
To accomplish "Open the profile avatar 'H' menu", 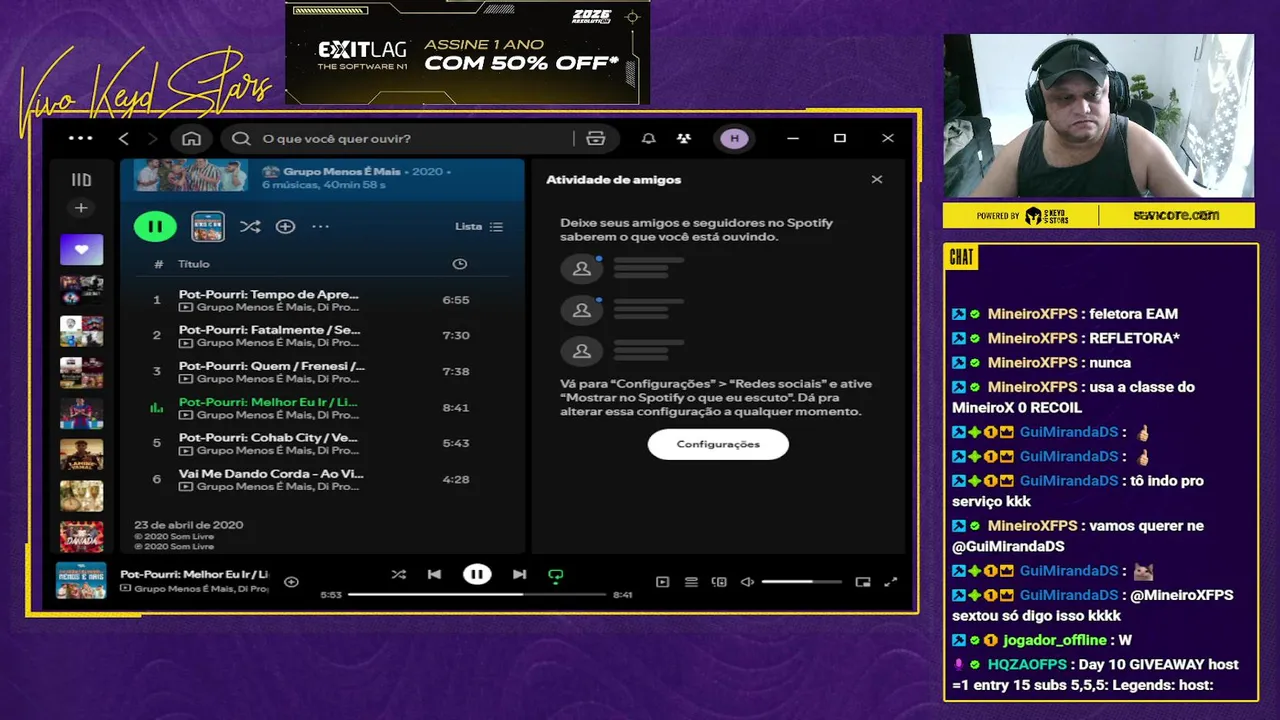I will tap(735, 139).
